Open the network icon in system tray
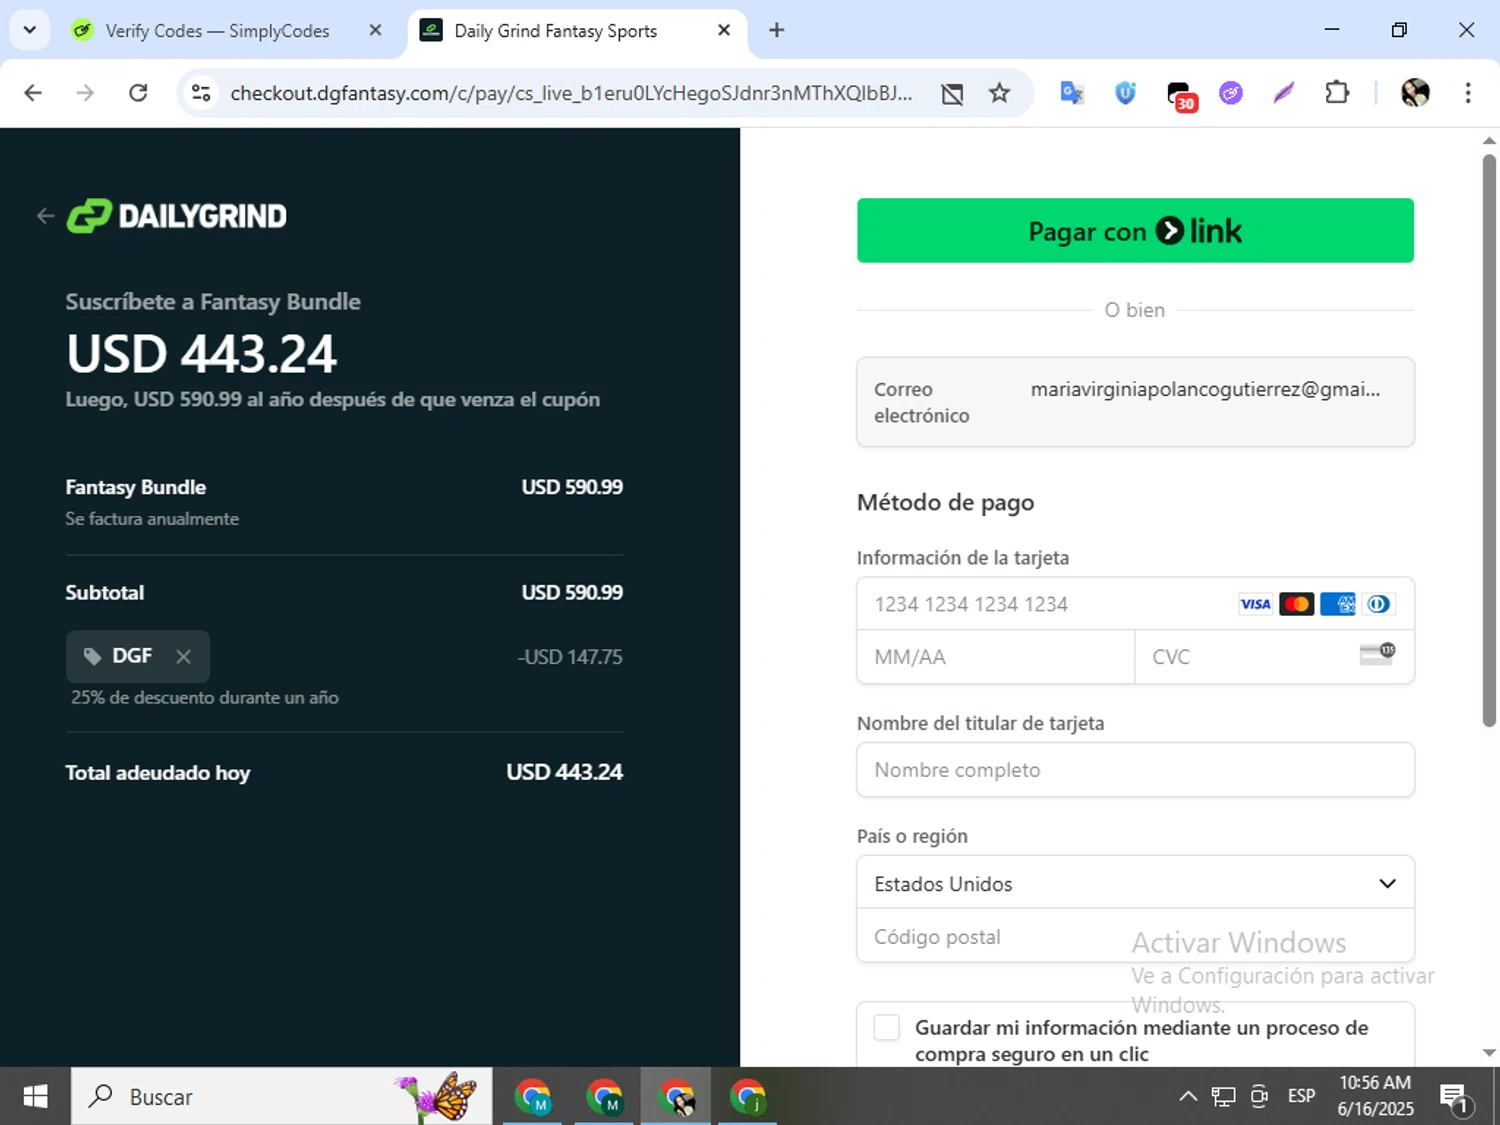The width and height of the screenshot is (1500, 1125). 1223,1097
